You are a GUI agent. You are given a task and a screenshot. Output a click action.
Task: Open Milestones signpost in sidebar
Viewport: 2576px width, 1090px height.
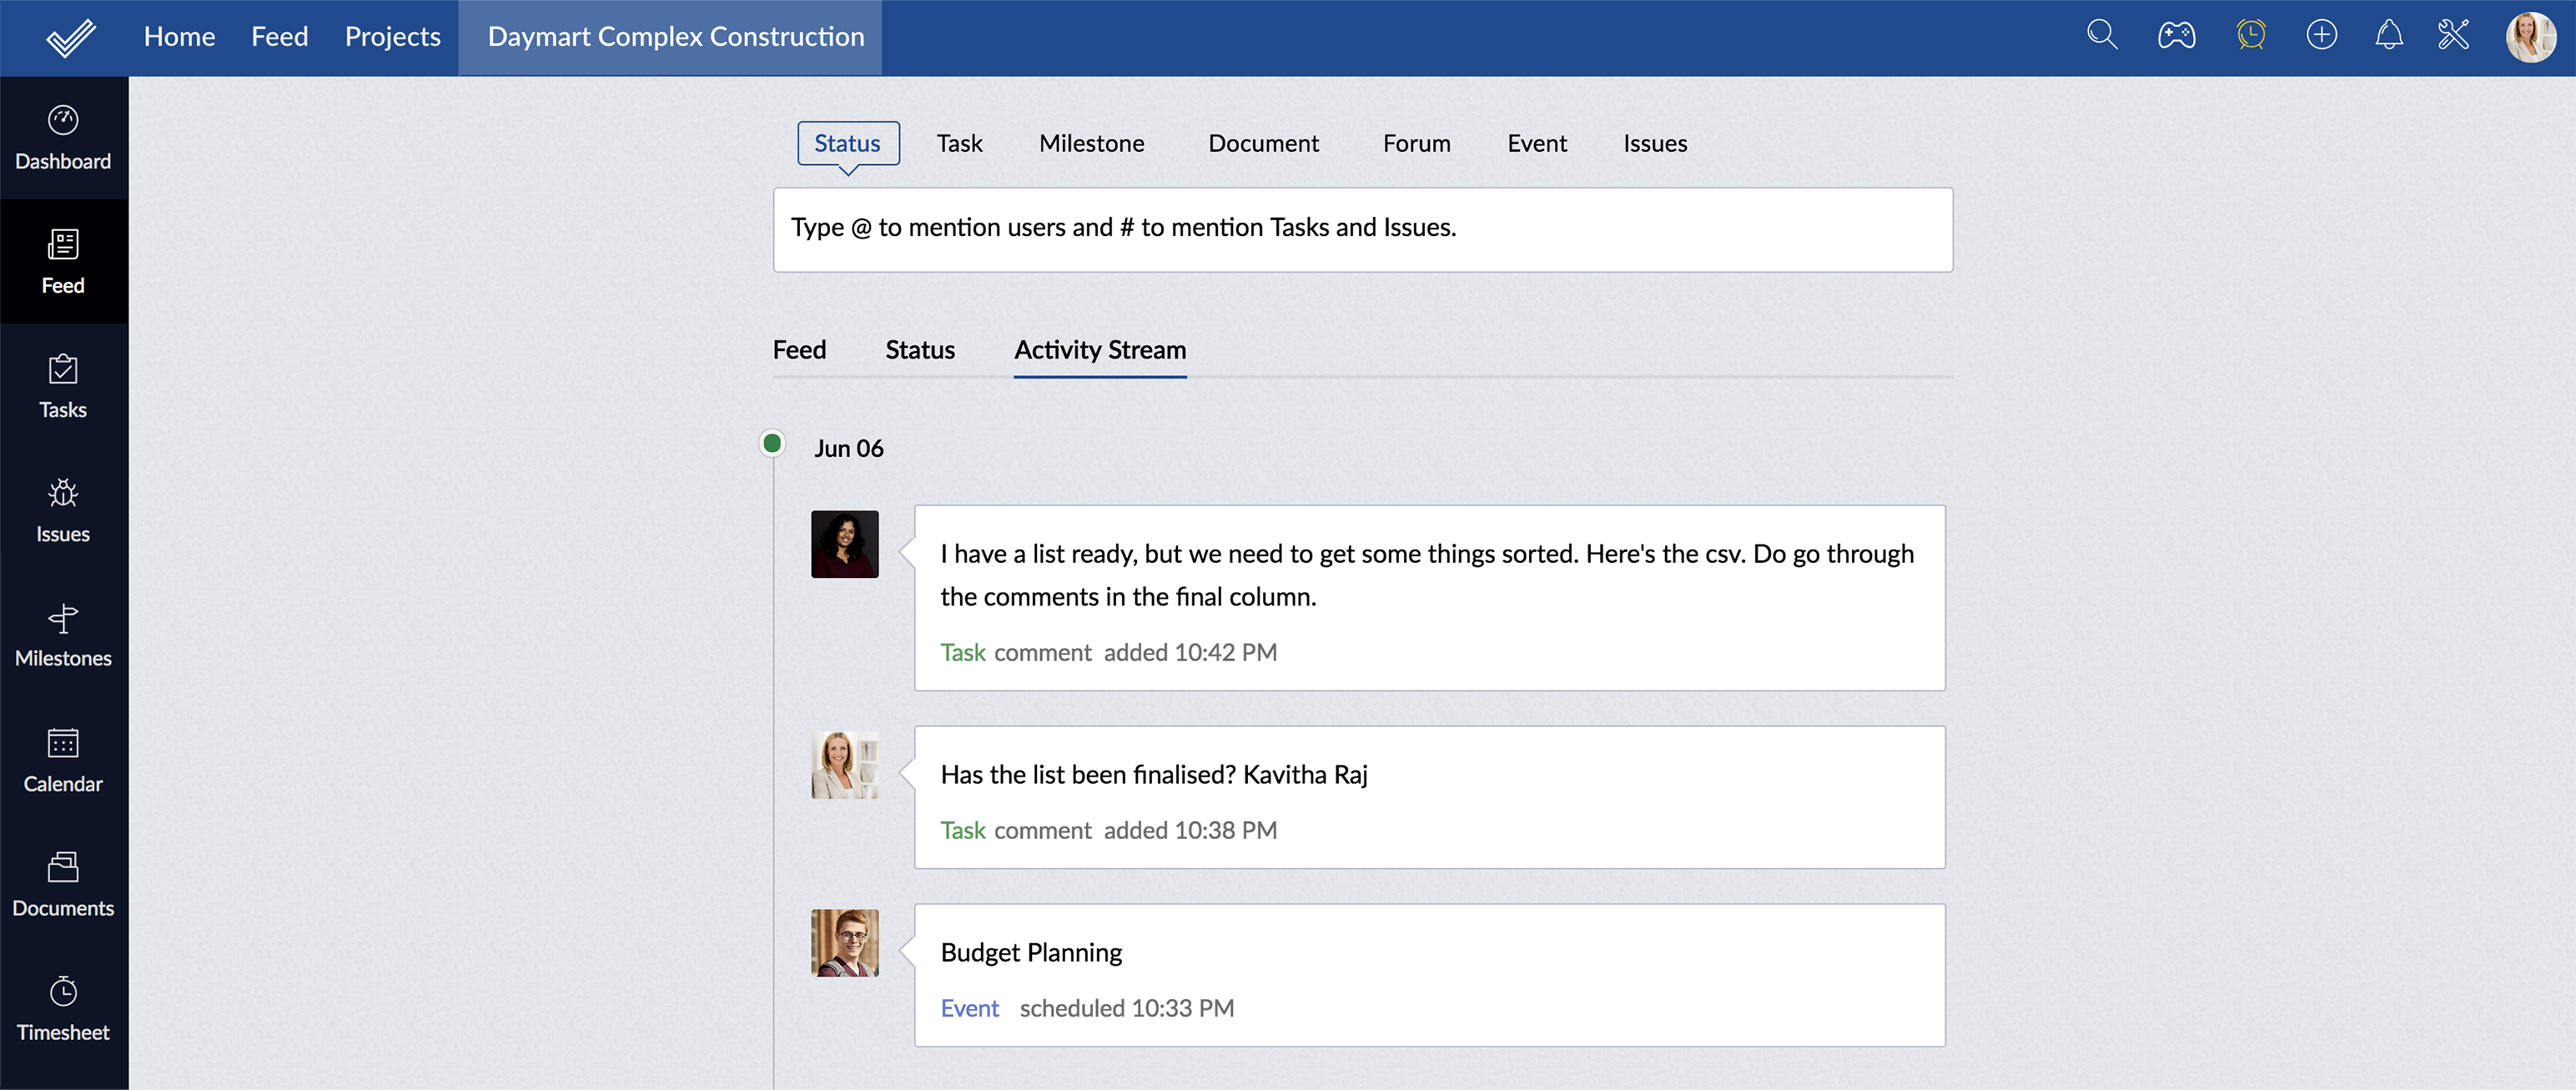63,635
